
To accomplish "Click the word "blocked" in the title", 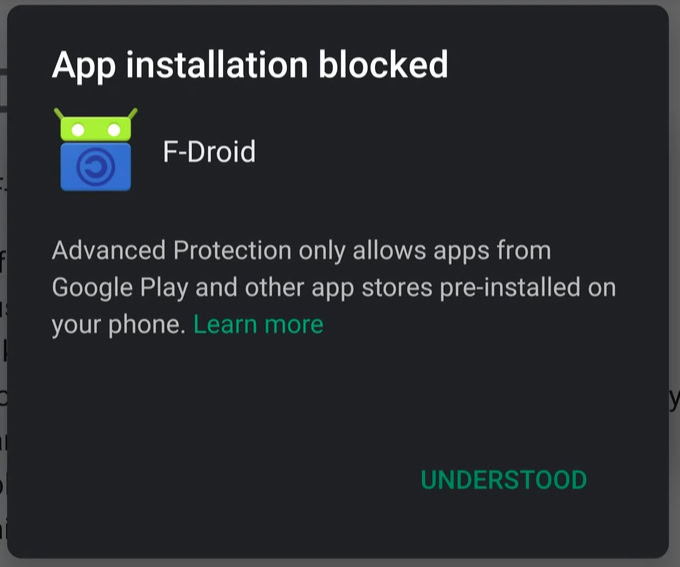I will (x=383, y=65).
